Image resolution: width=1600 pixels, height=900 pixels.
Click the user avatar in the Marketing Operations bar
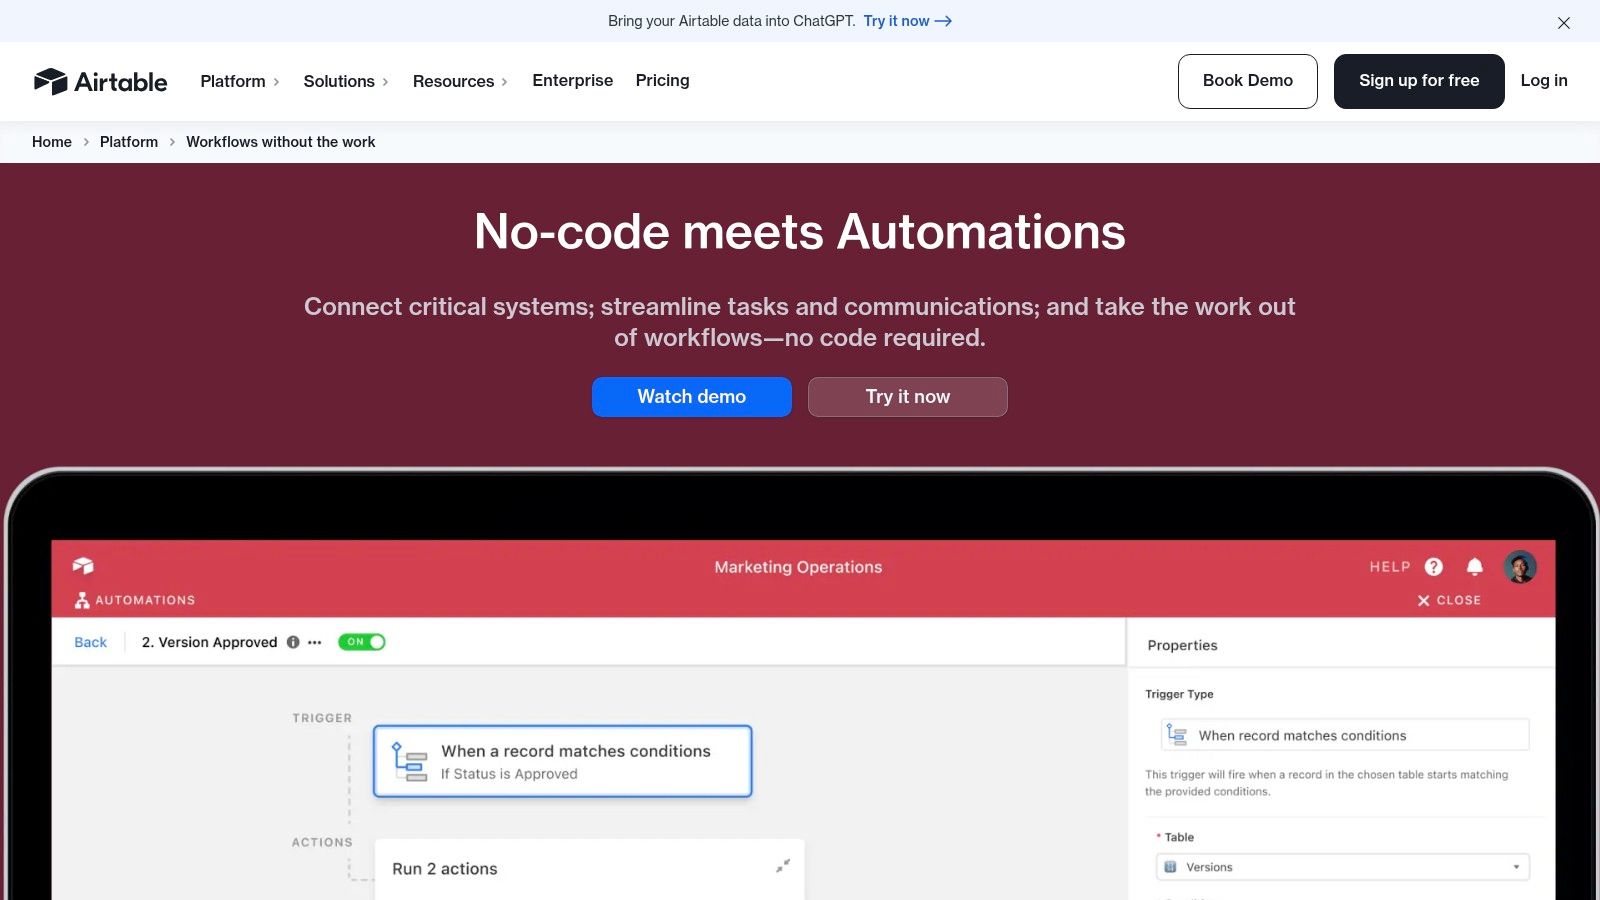(x=1520, y=567)
